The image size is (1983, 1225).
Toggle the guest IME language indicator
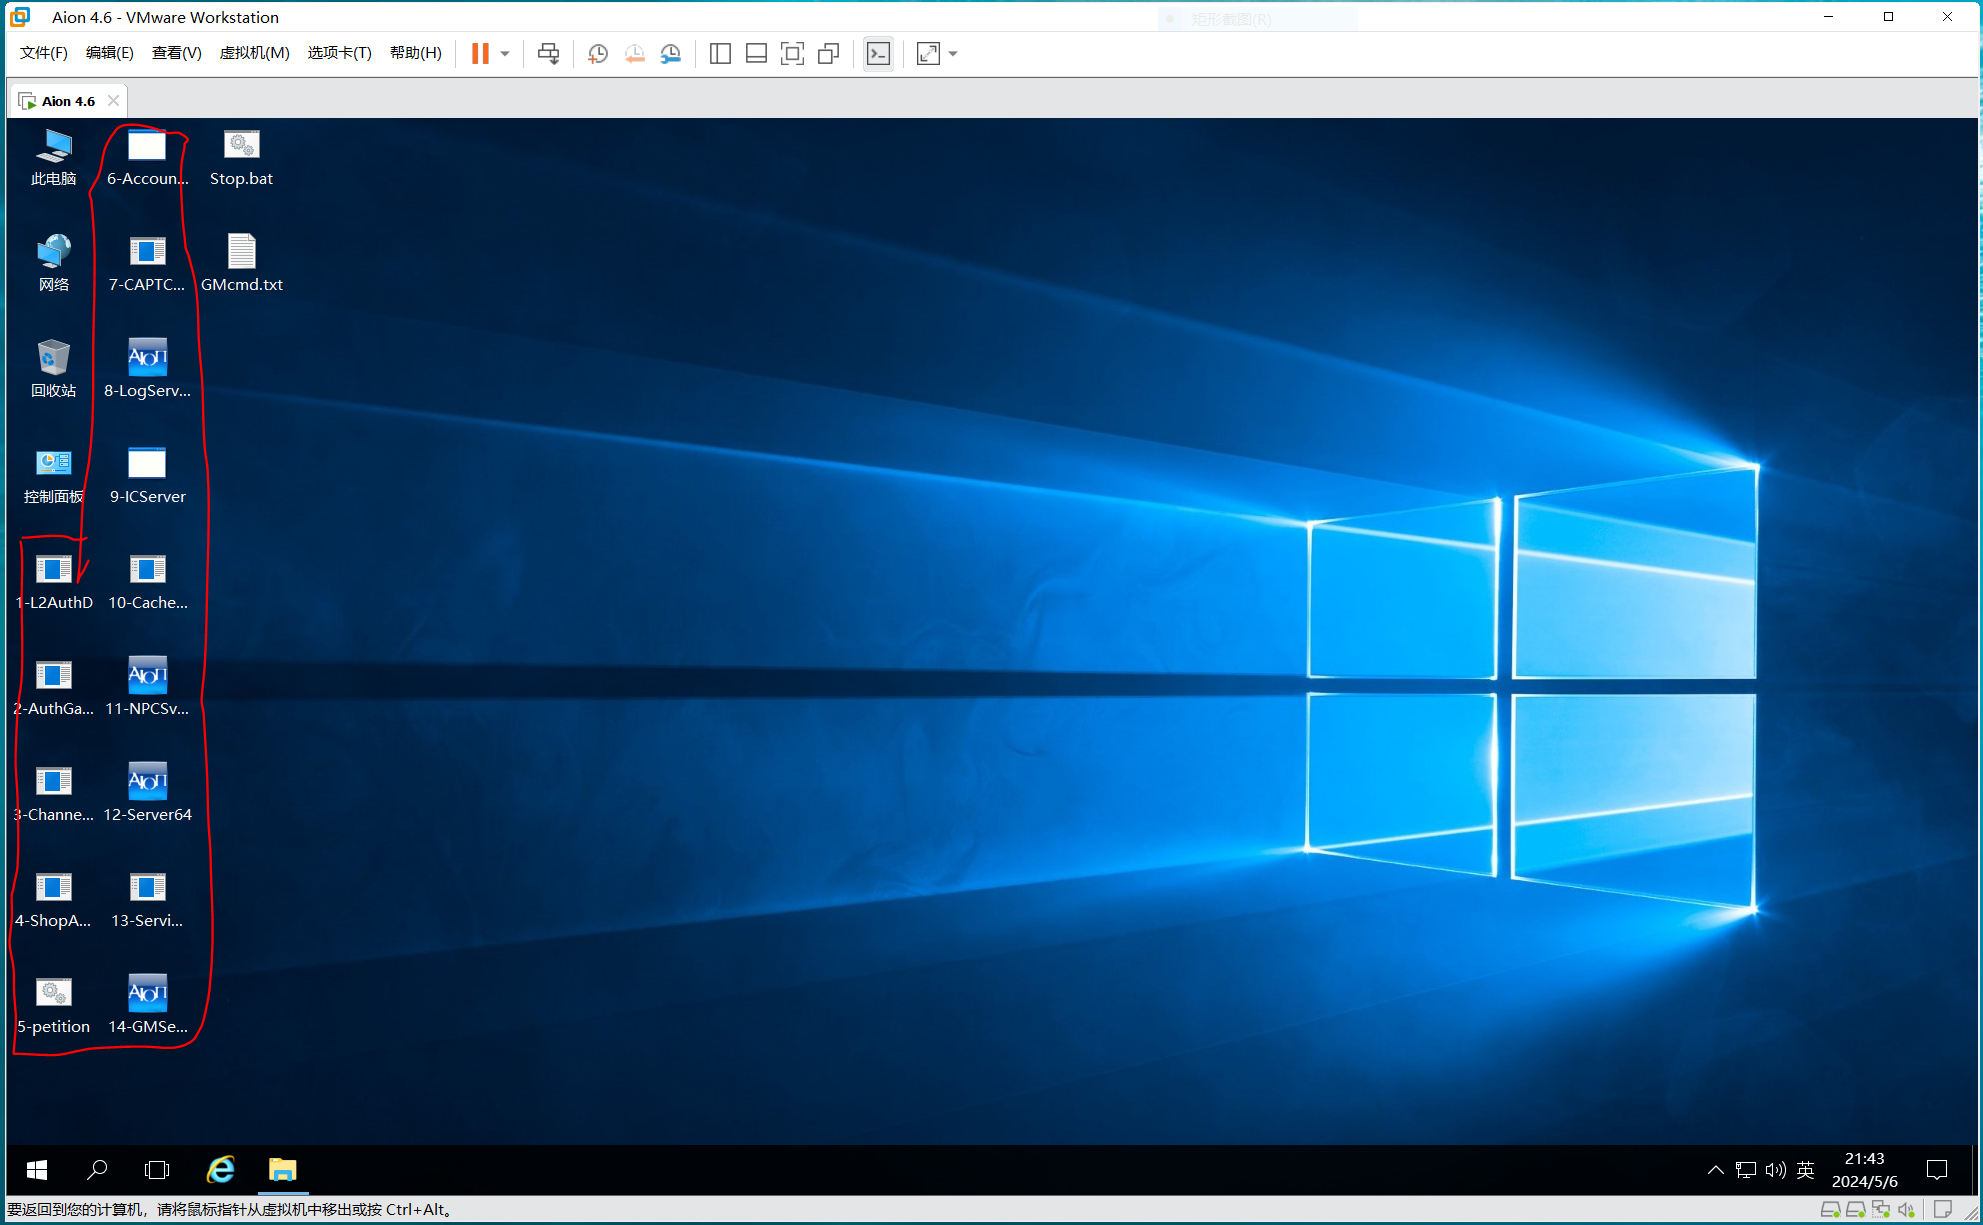click(1805, 1170)
